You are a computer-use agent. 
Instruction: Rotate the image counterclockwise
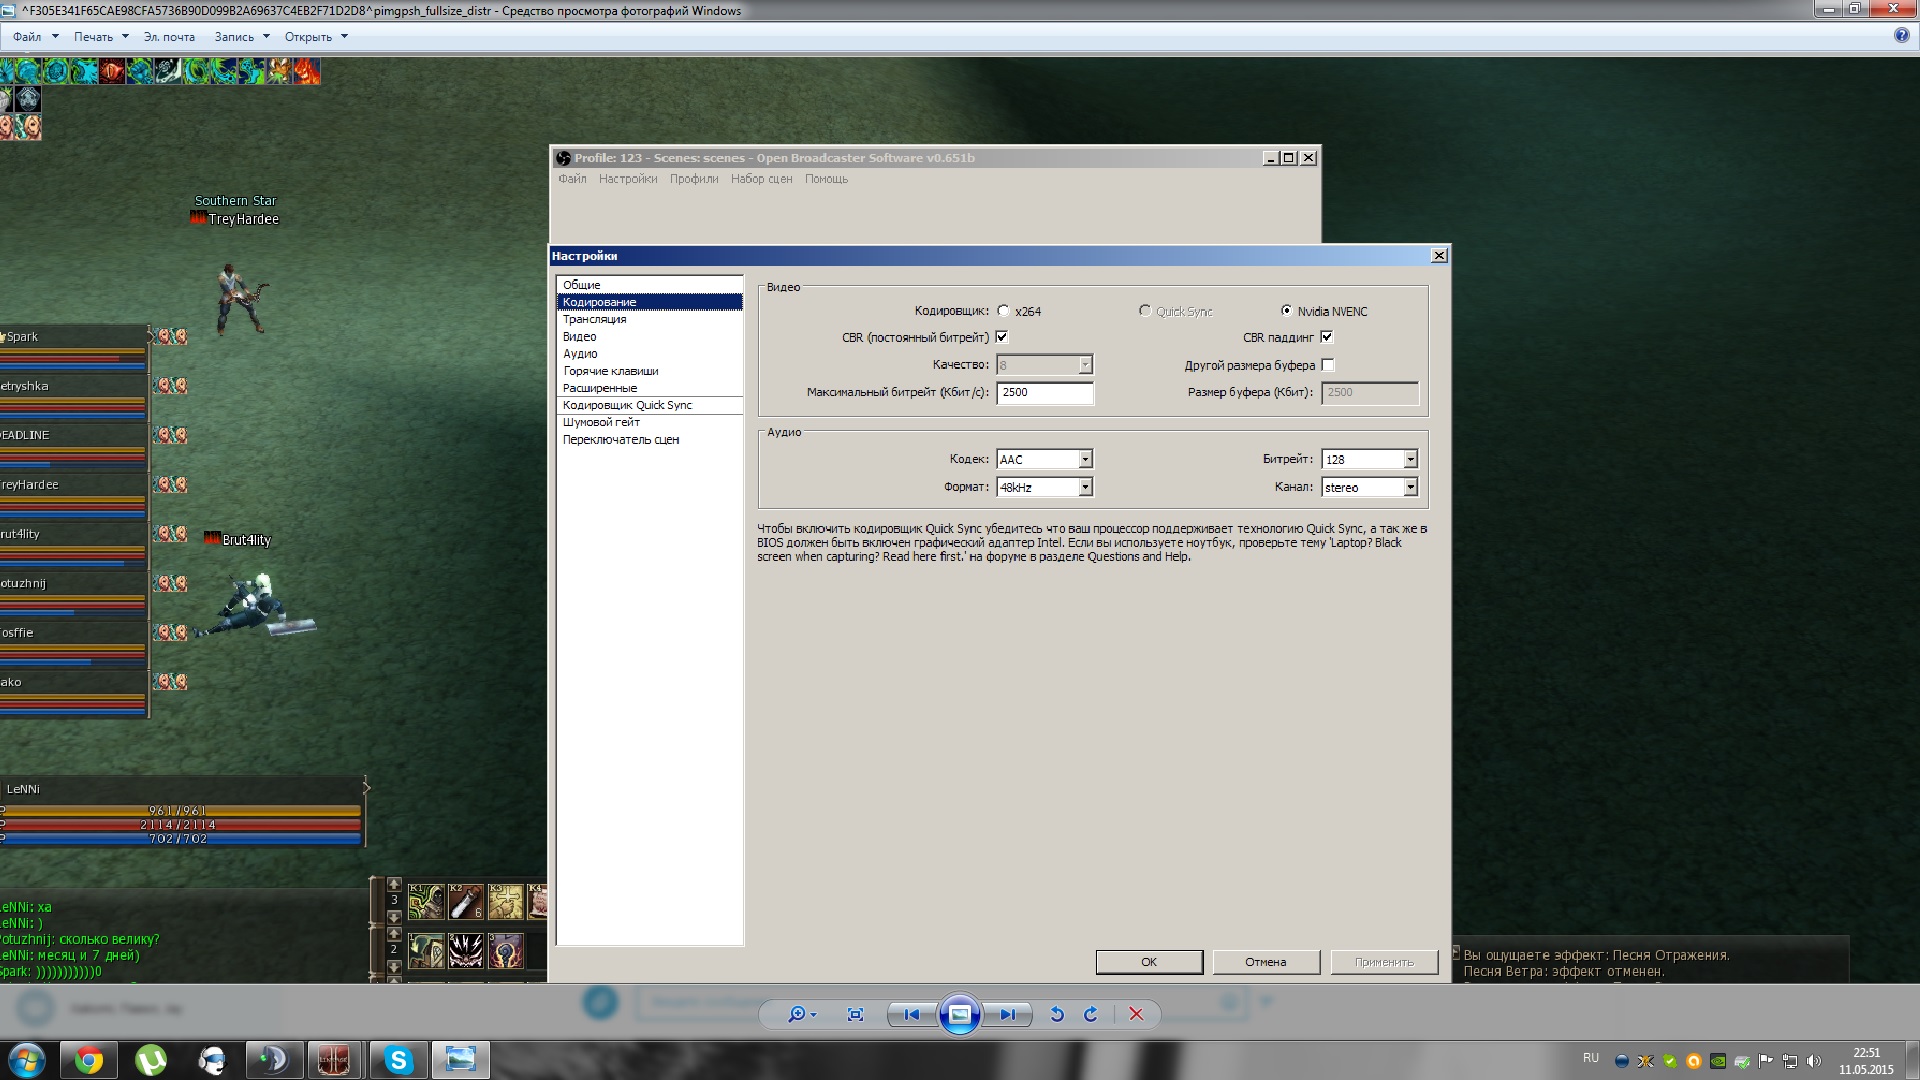tap(1057, 1014)
